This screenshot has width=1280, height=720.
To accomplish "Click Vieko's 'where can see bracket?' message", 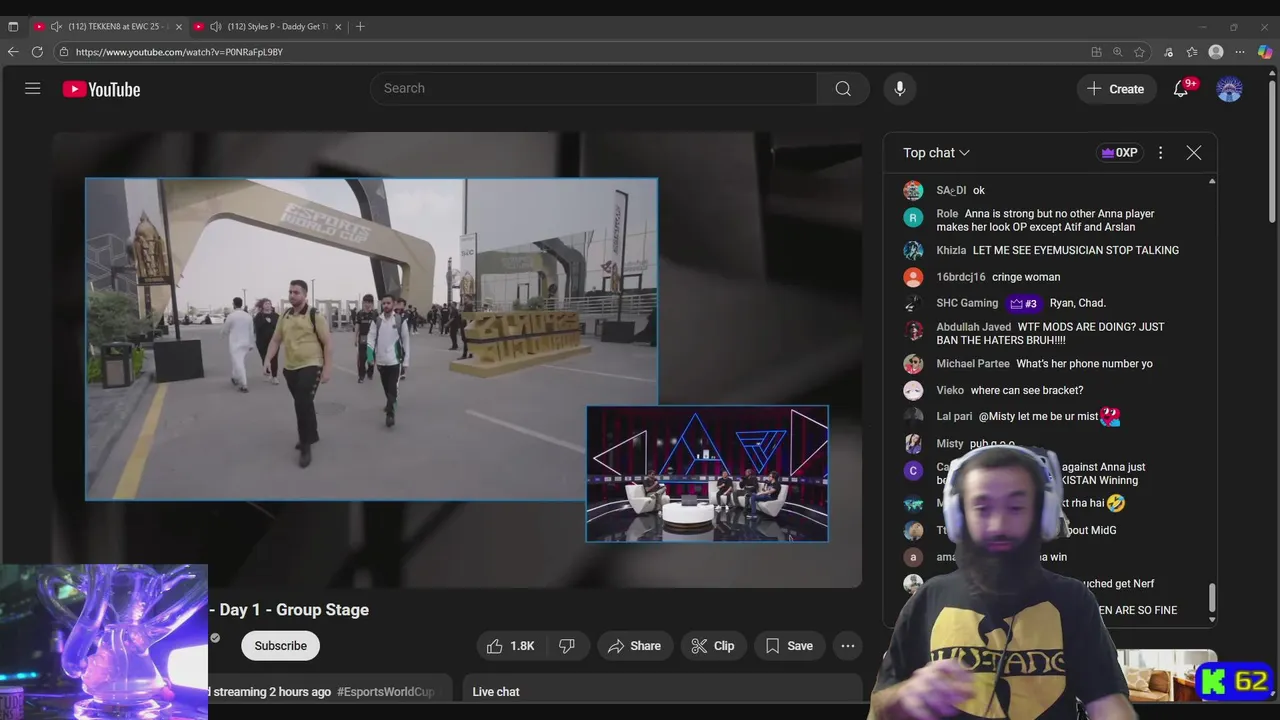I will (1027, 390).
